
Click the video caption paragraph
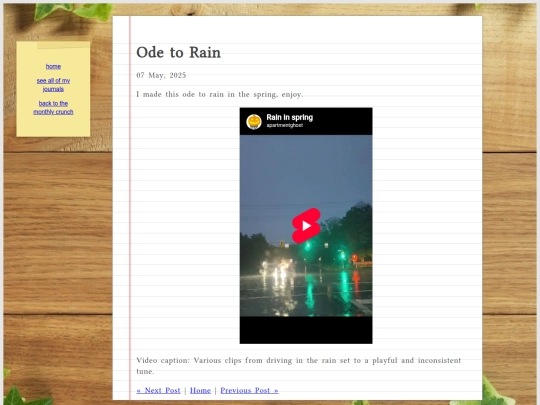299,366
